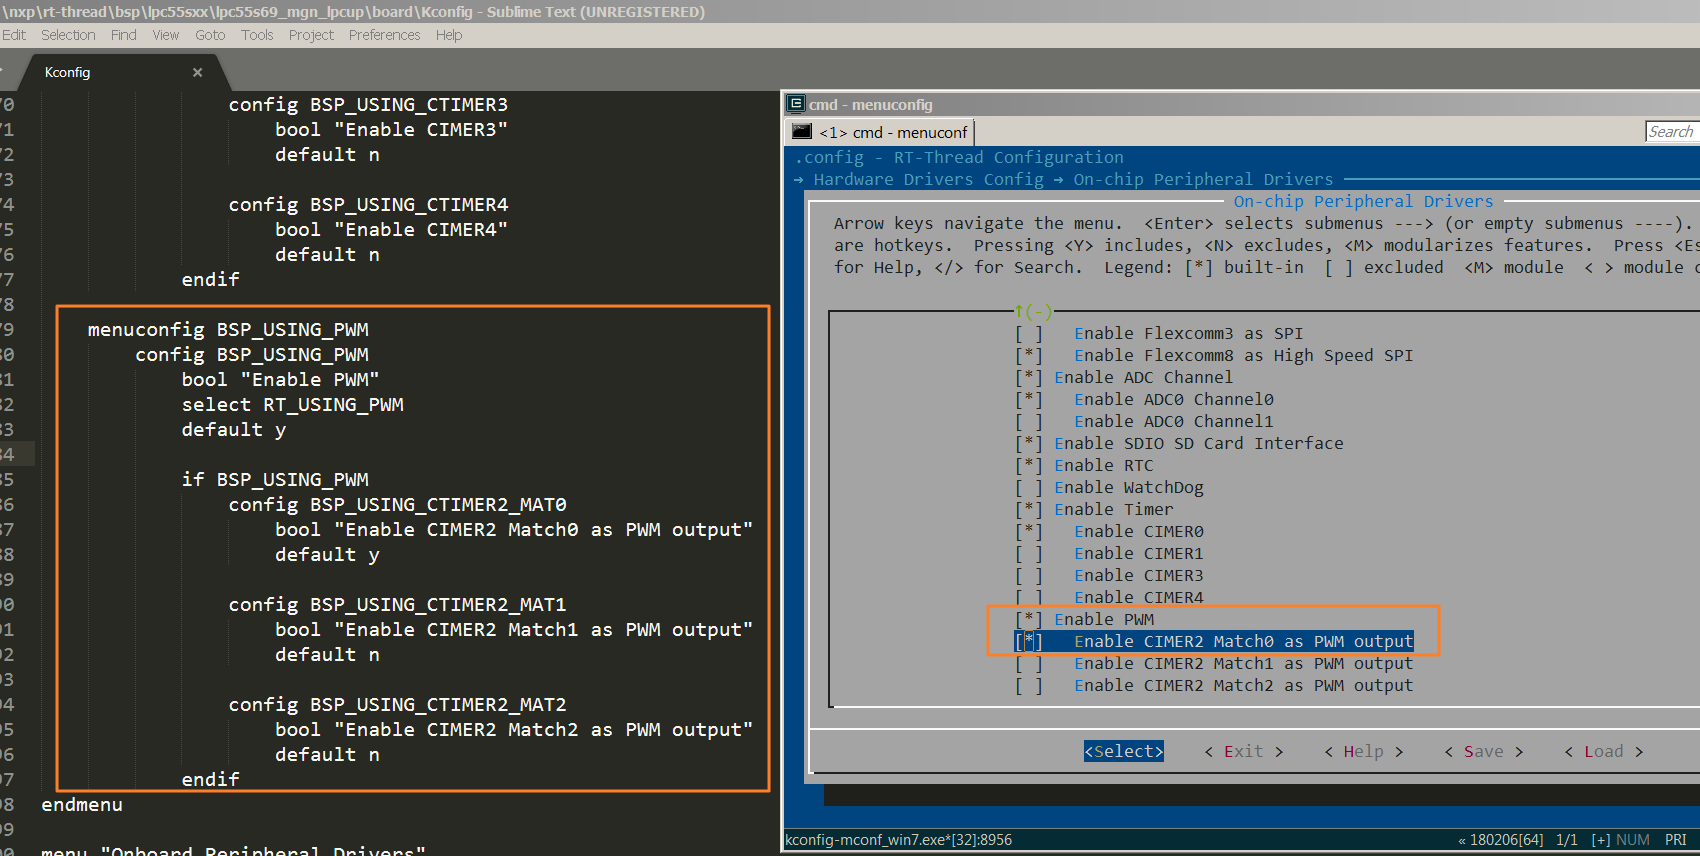Click the ConEmu window icon in title bar

tap(796, 104)
